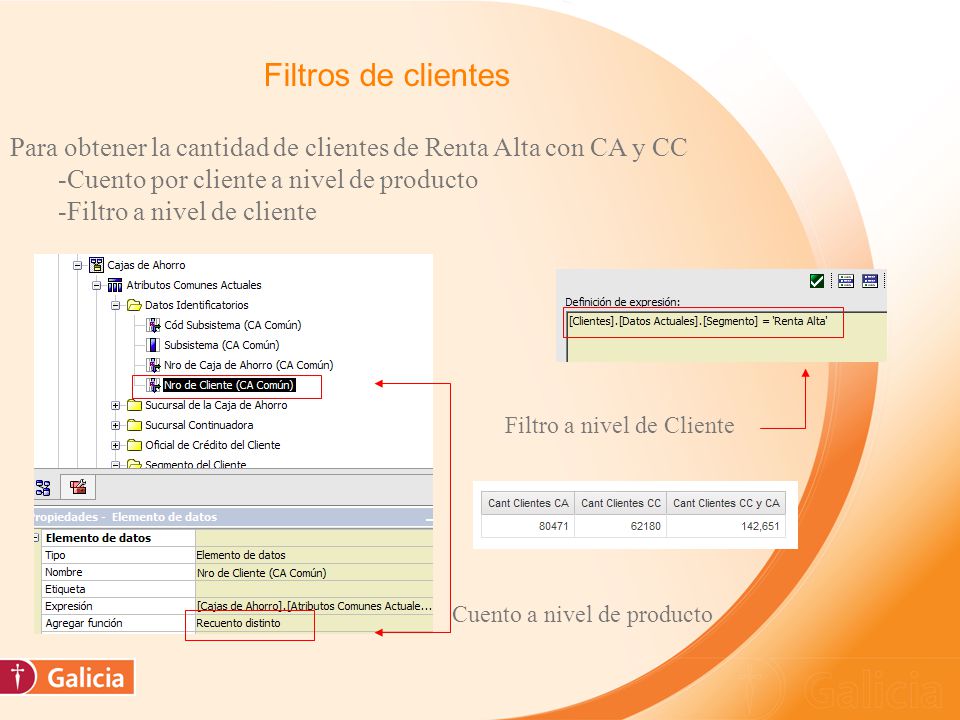This screenshot has height=720, width=960.
Task: Click the Tipo property value
Action: click(314, 555)
